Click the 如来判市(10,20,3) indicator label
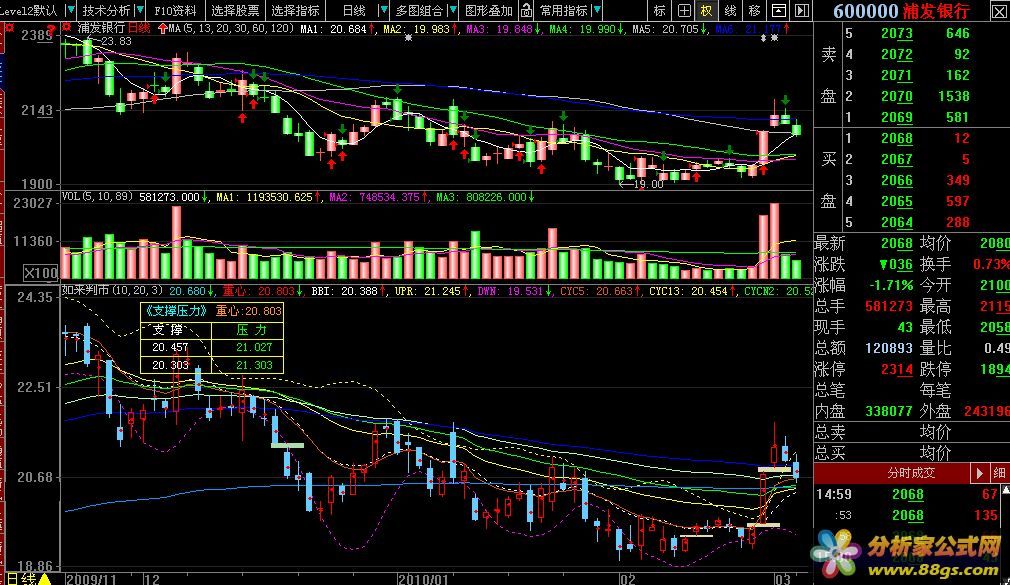This screenshot has height=585, width=1010. tap(112, 291)
